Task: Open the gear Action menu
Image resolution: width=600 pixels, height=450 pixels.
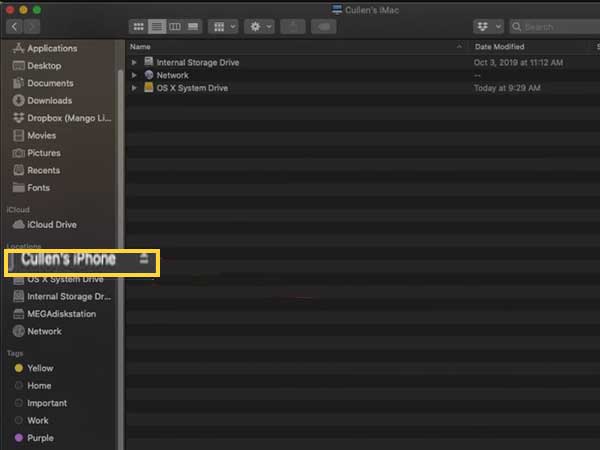Action: [259, 27]
